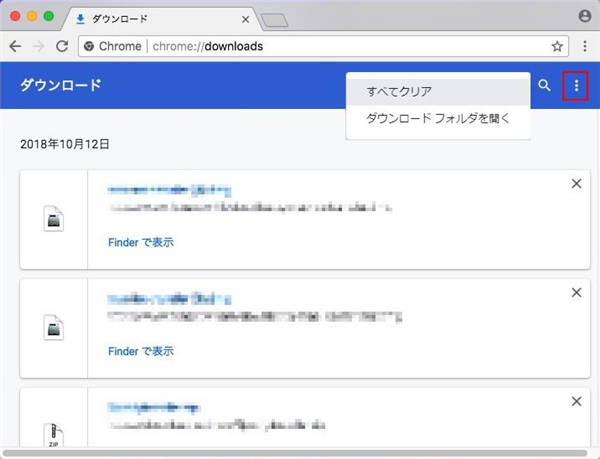Click the Chrome site info icon in address bar

pos(89,46)
